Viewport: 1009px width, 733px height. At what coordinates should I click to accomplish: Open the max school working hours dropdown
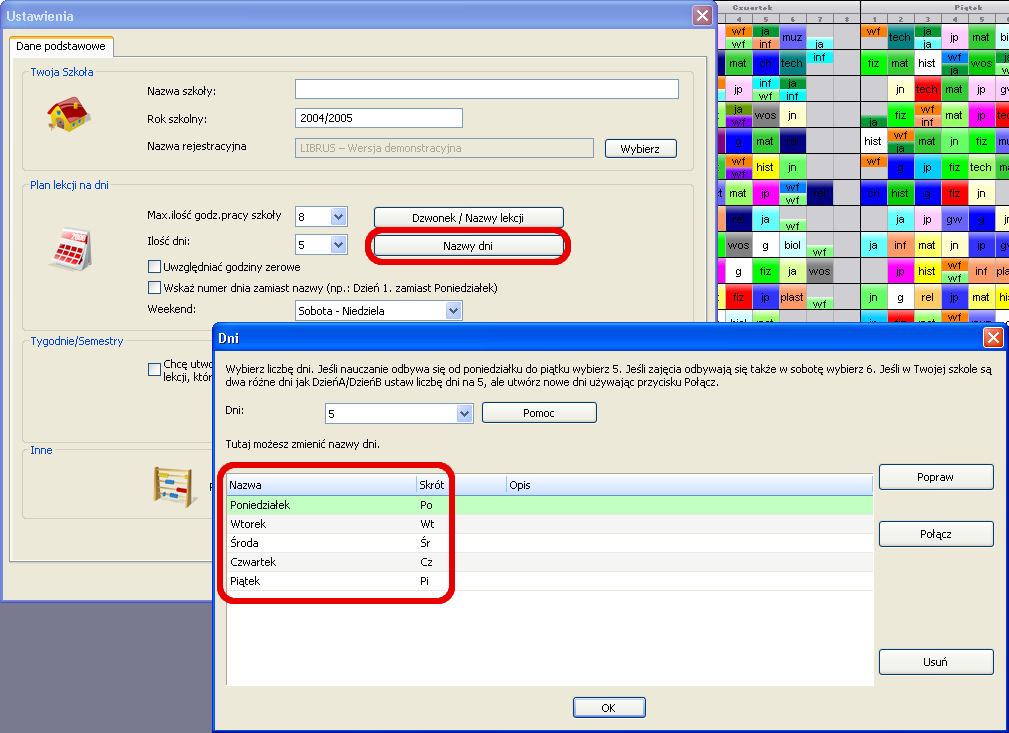click(337, 216)
